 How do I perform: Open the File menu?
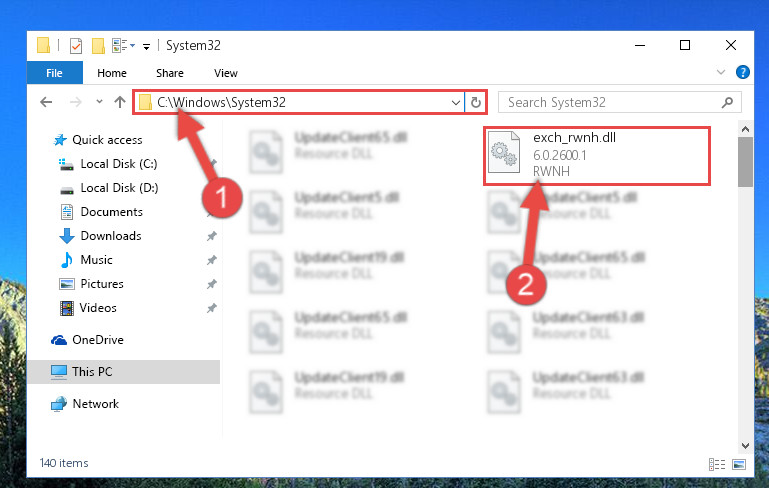pyautogui.click(x=54, y=73)
